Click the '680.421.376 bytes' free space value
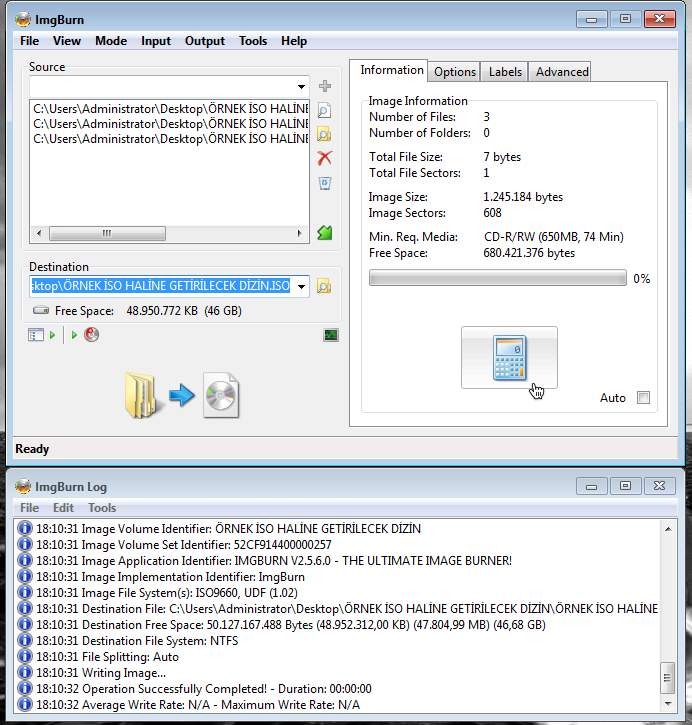The image size is (692, 725). 529,253
